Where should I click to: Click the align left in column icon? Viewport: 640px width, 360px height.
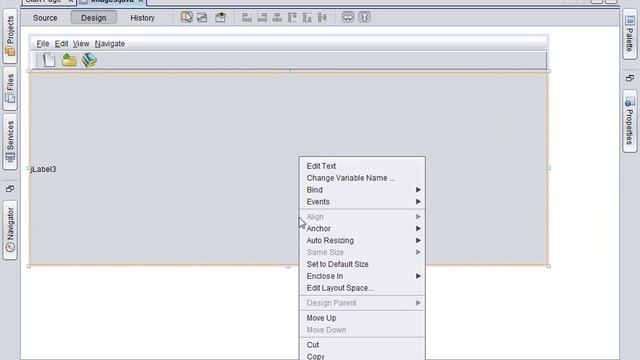pyautogui.click(x=247, y=17)
